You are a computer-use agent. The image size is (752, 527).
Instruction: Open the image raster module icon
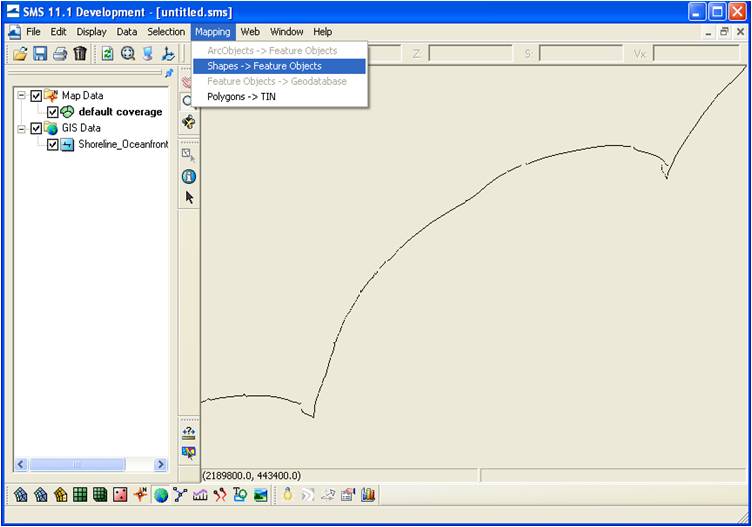click(260, 494)
